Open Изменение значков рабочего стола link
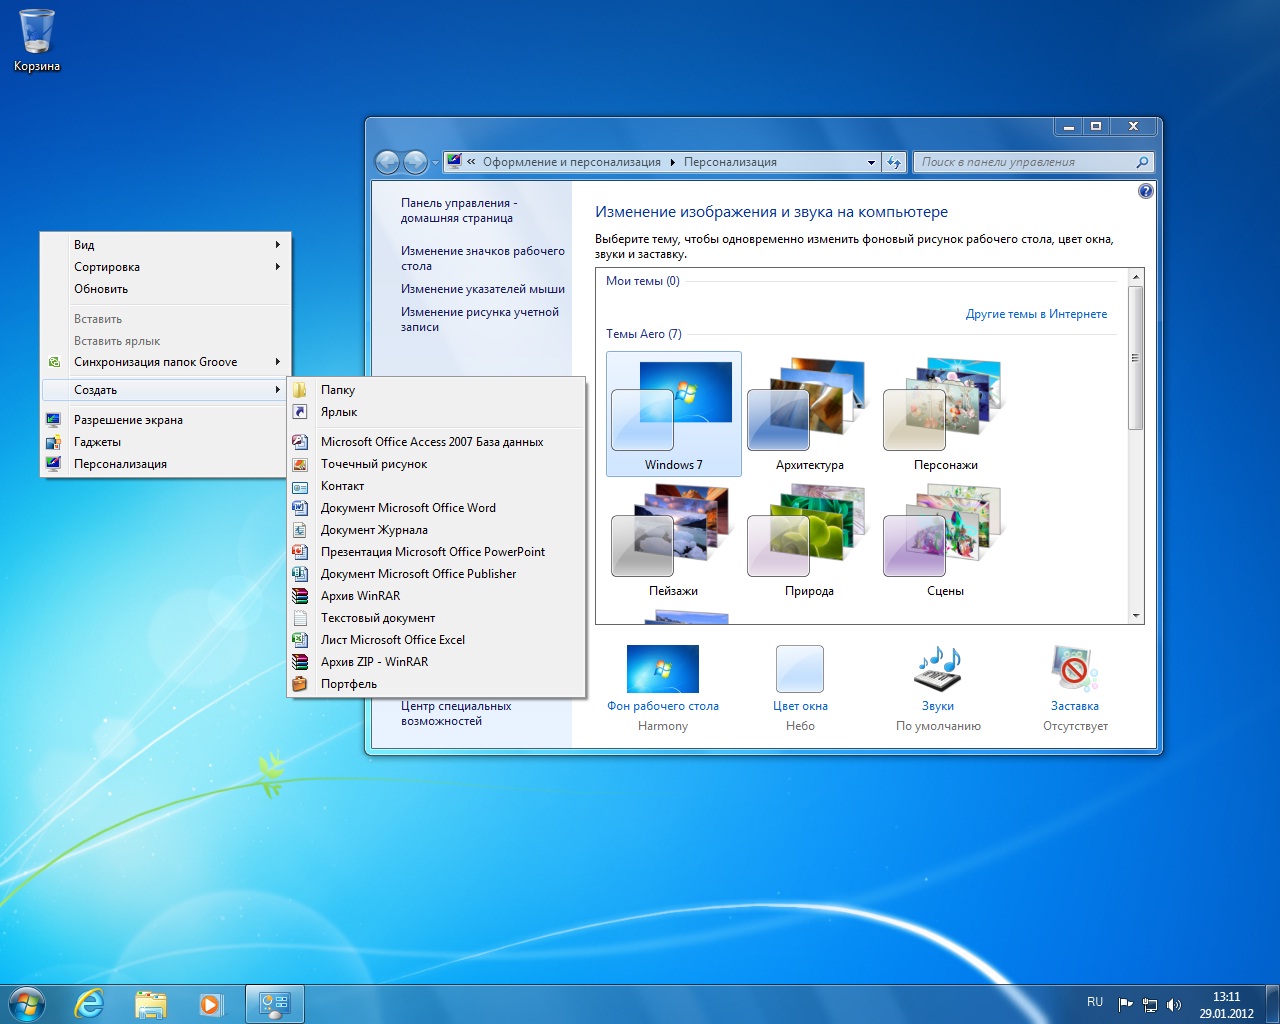Screen dimensions: 1280x1024 [x=482, y=258]
